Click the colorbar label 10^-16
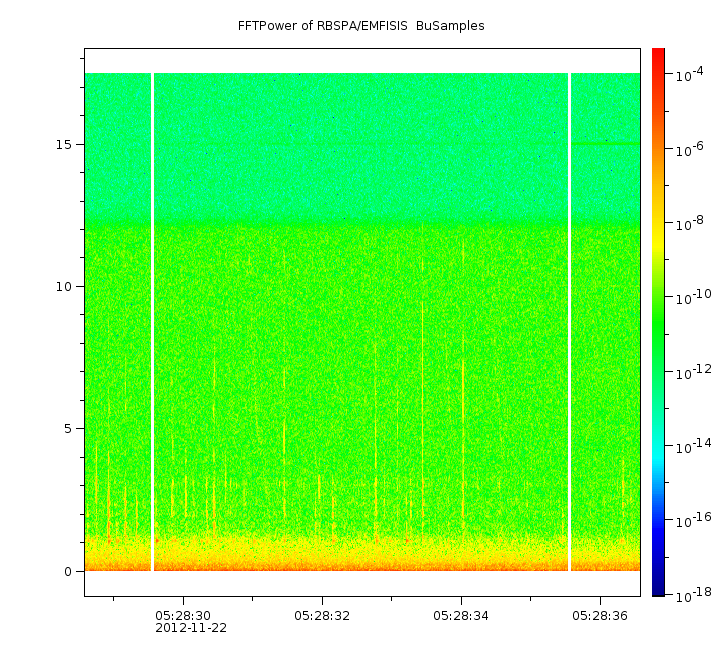Image resolution: width=724 pixels, height=656 pixels. pyautogui.click(x=693, y=521)
